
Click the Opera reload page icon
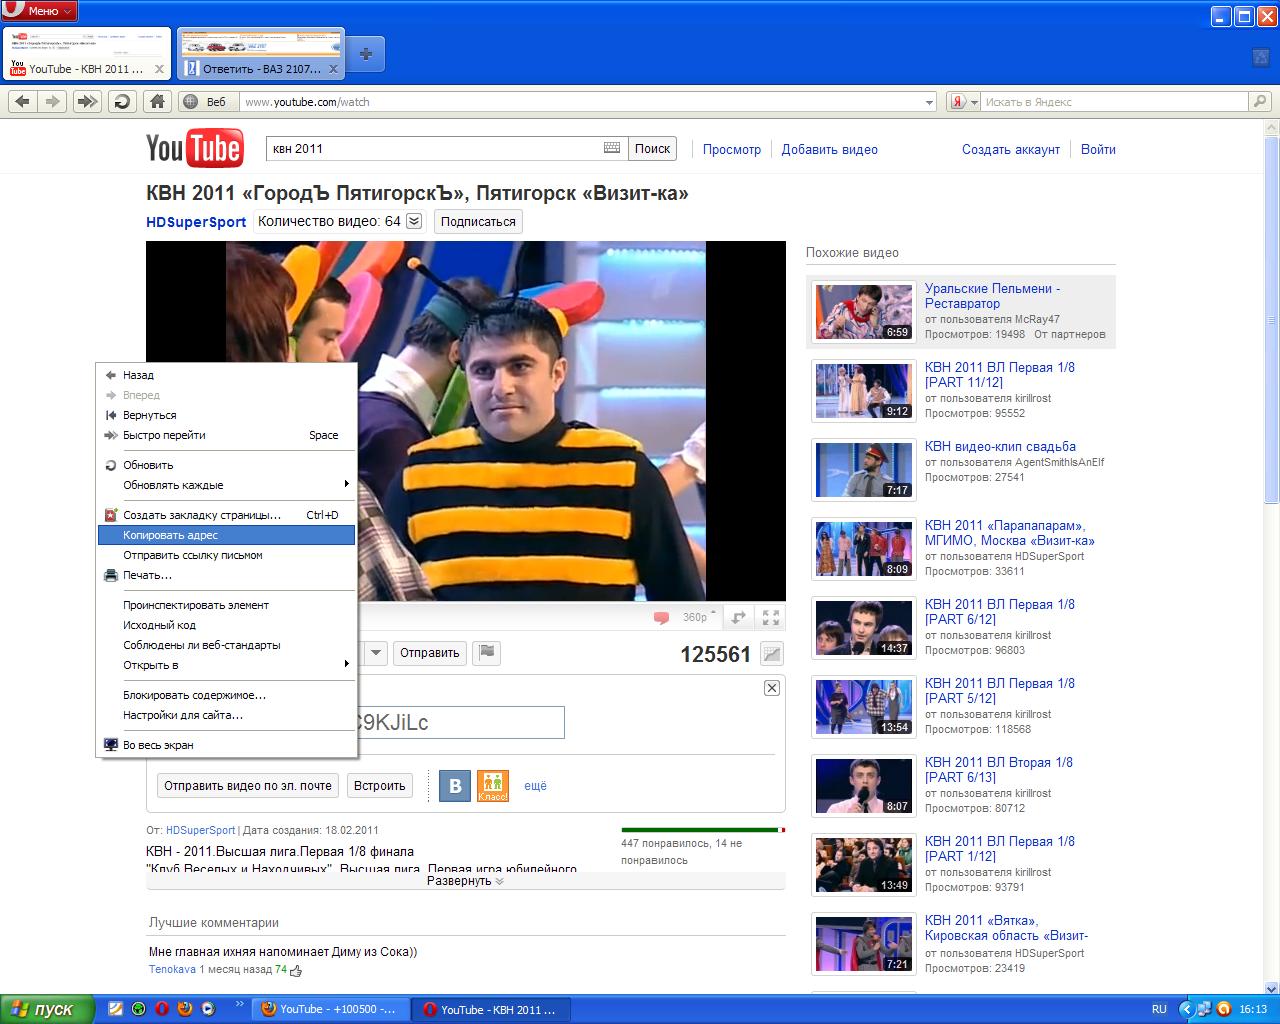click(x=122, y=101)
